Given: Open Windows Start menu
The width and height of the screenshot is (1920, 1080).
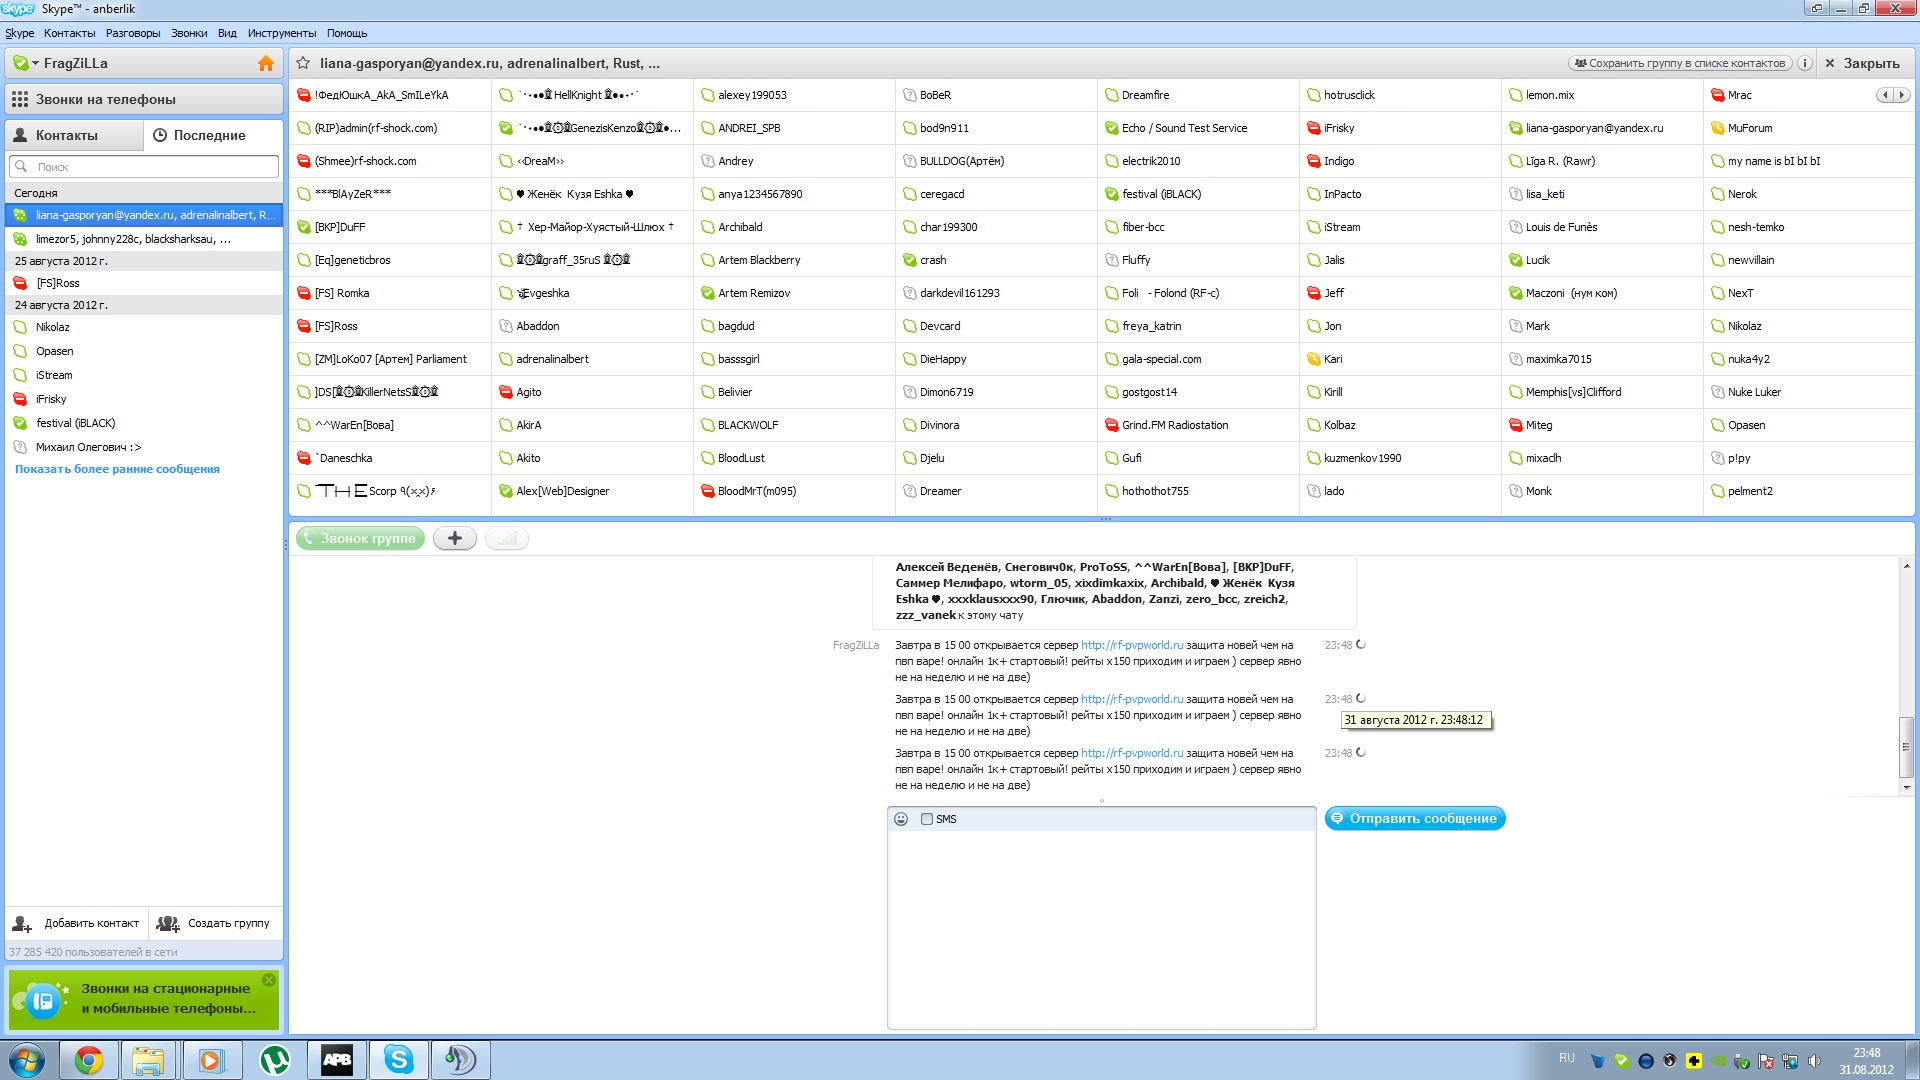Looking at the screenshot, I should 27,1060.
